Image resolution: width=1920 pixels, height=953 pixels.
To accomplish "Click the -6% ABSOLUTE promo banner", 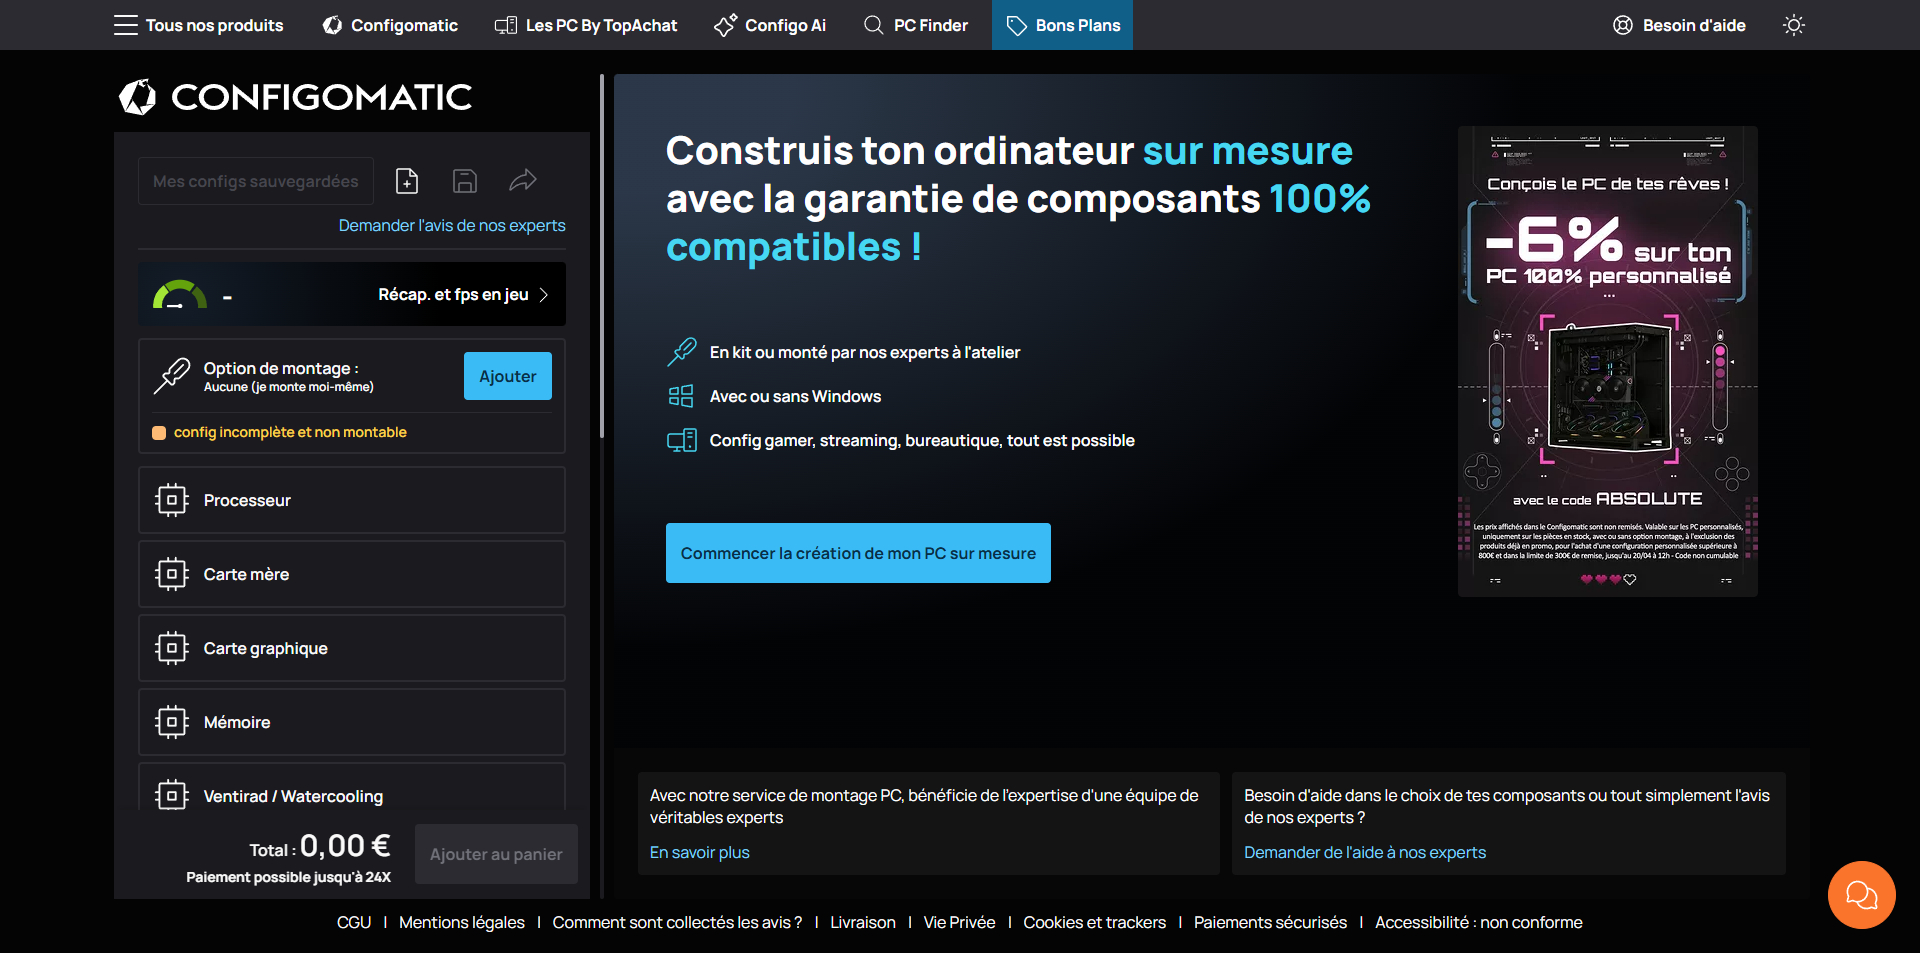I will pyautogui.click(x=1608, y=362).
